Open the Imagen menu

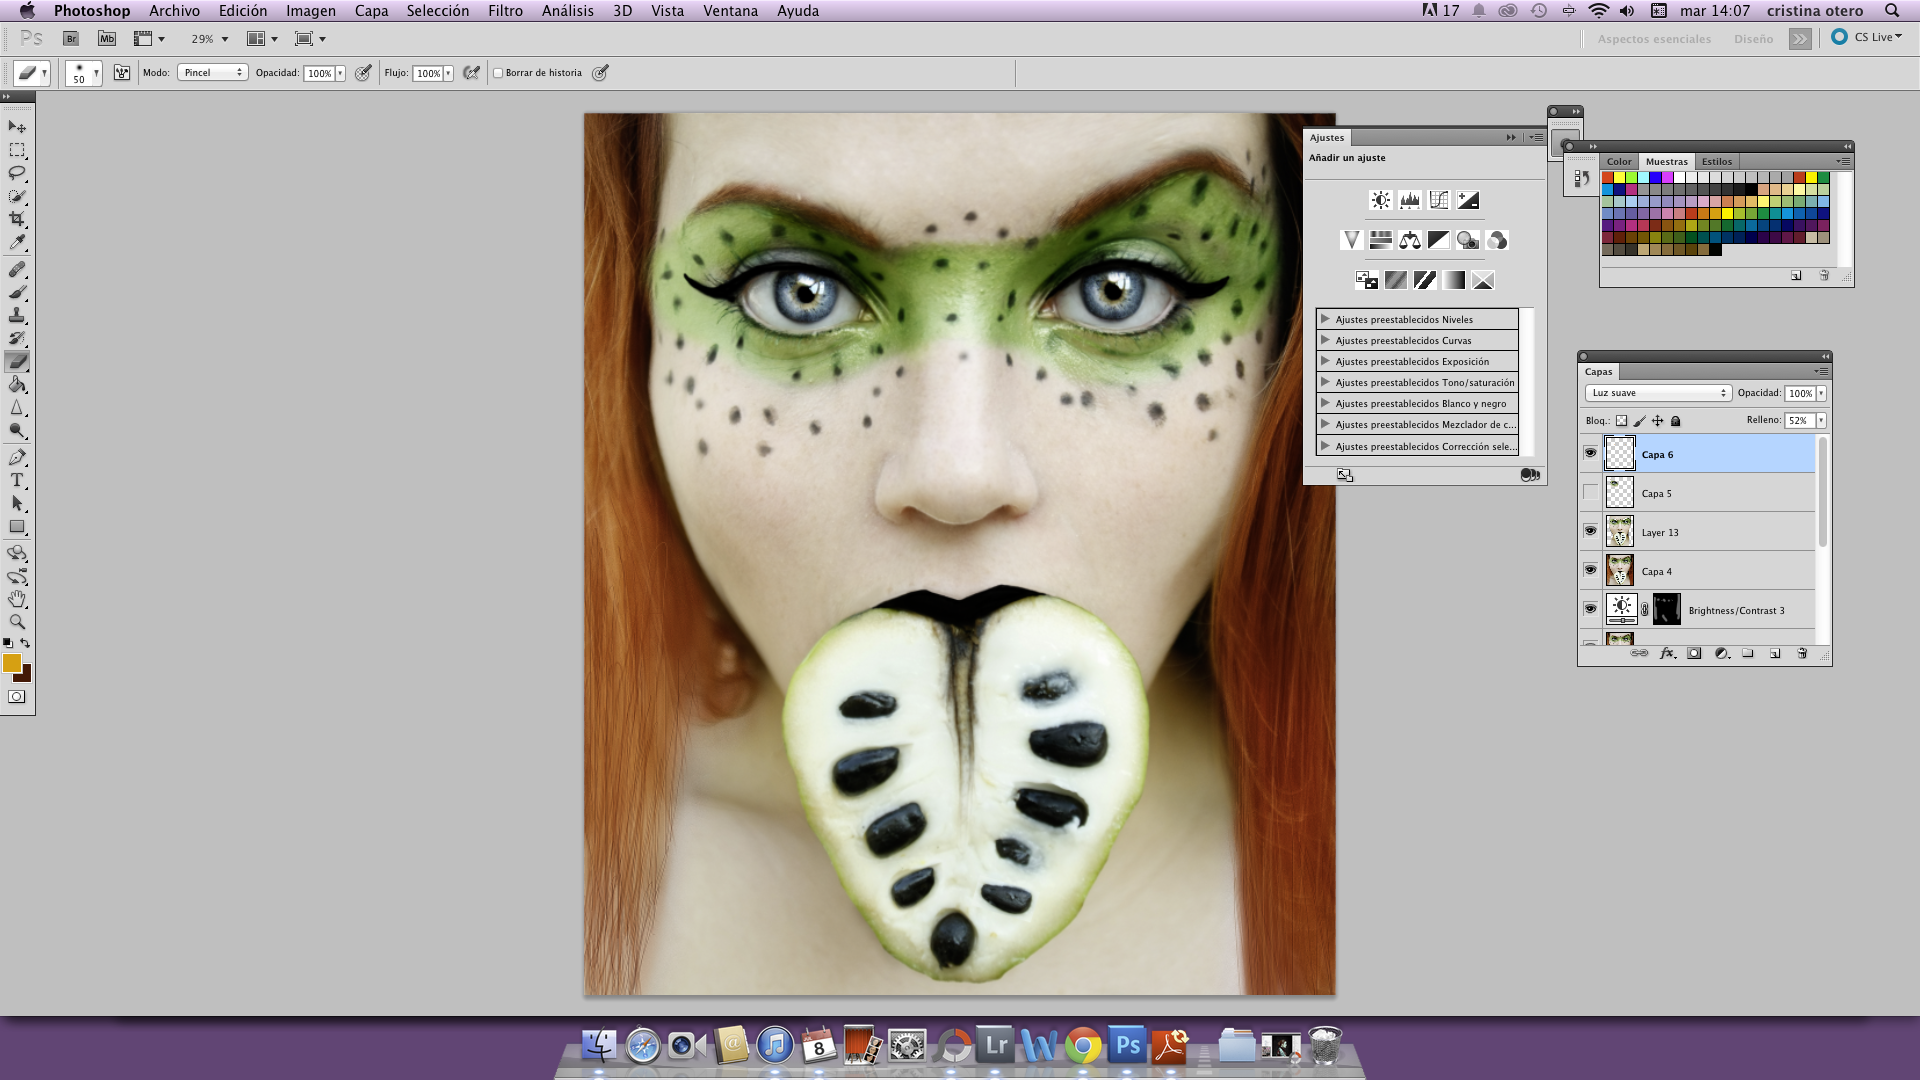coord(310,10)
